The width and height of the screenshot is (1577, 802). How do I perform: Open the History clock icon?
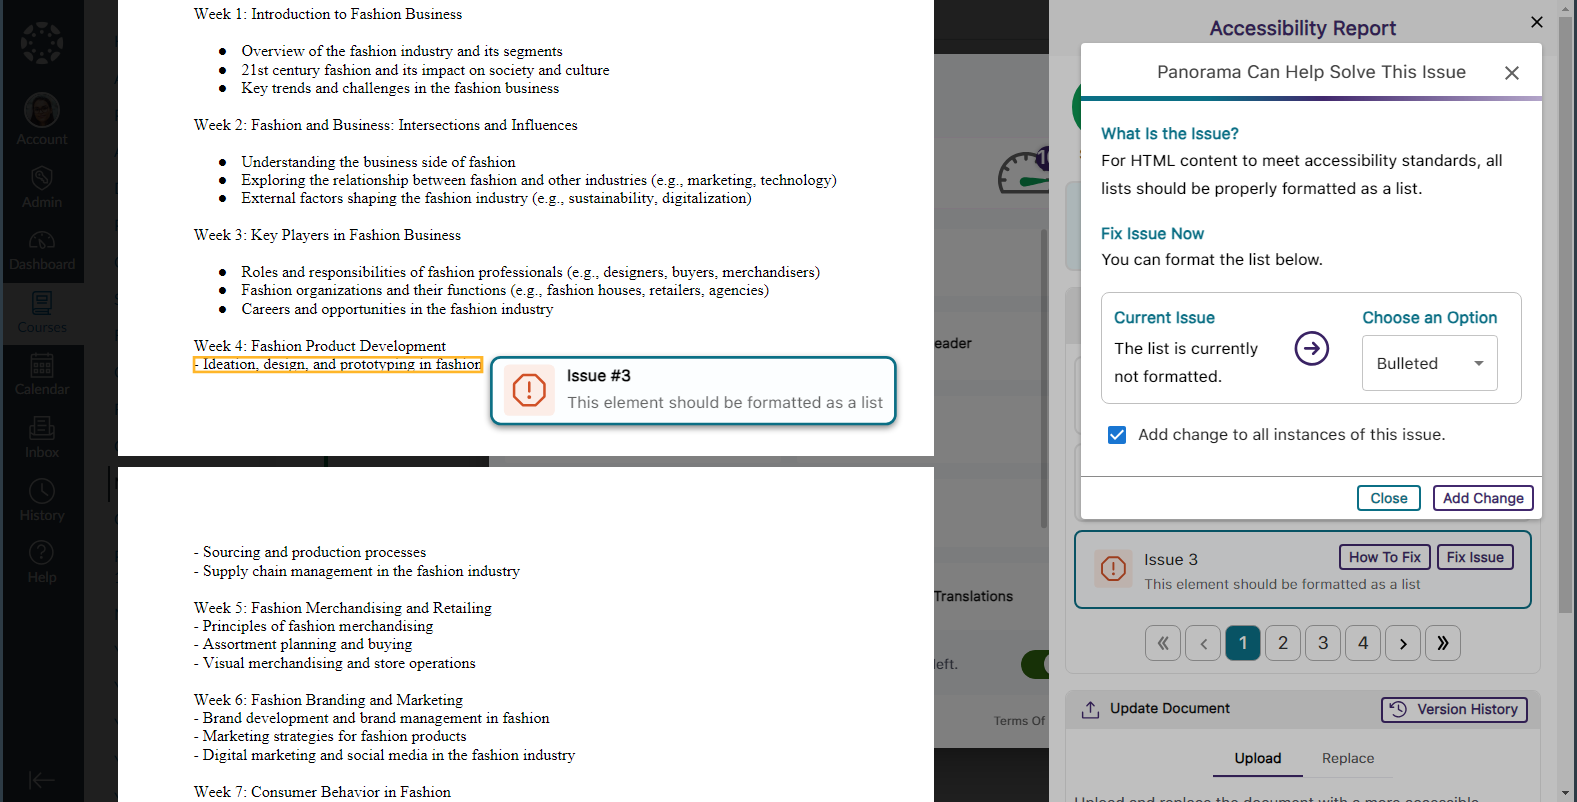[x=42, y=493]
